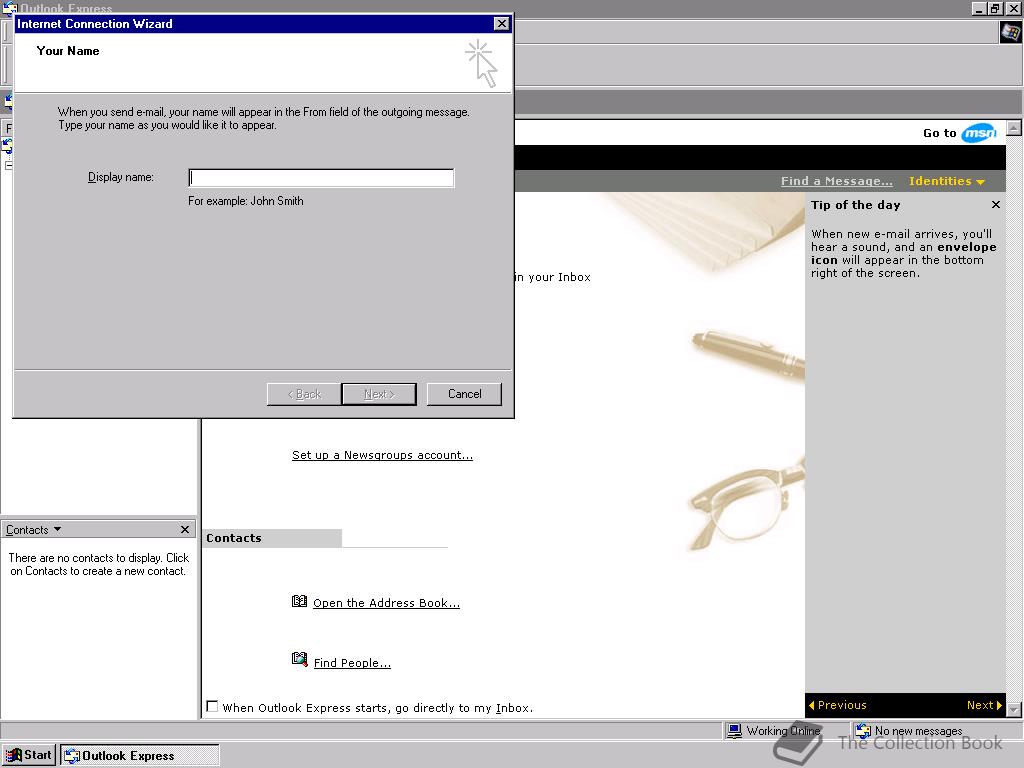The image size is (1024, 768).
Task: Click the Outlook Express taskbar button
Action: coord(140,756)
